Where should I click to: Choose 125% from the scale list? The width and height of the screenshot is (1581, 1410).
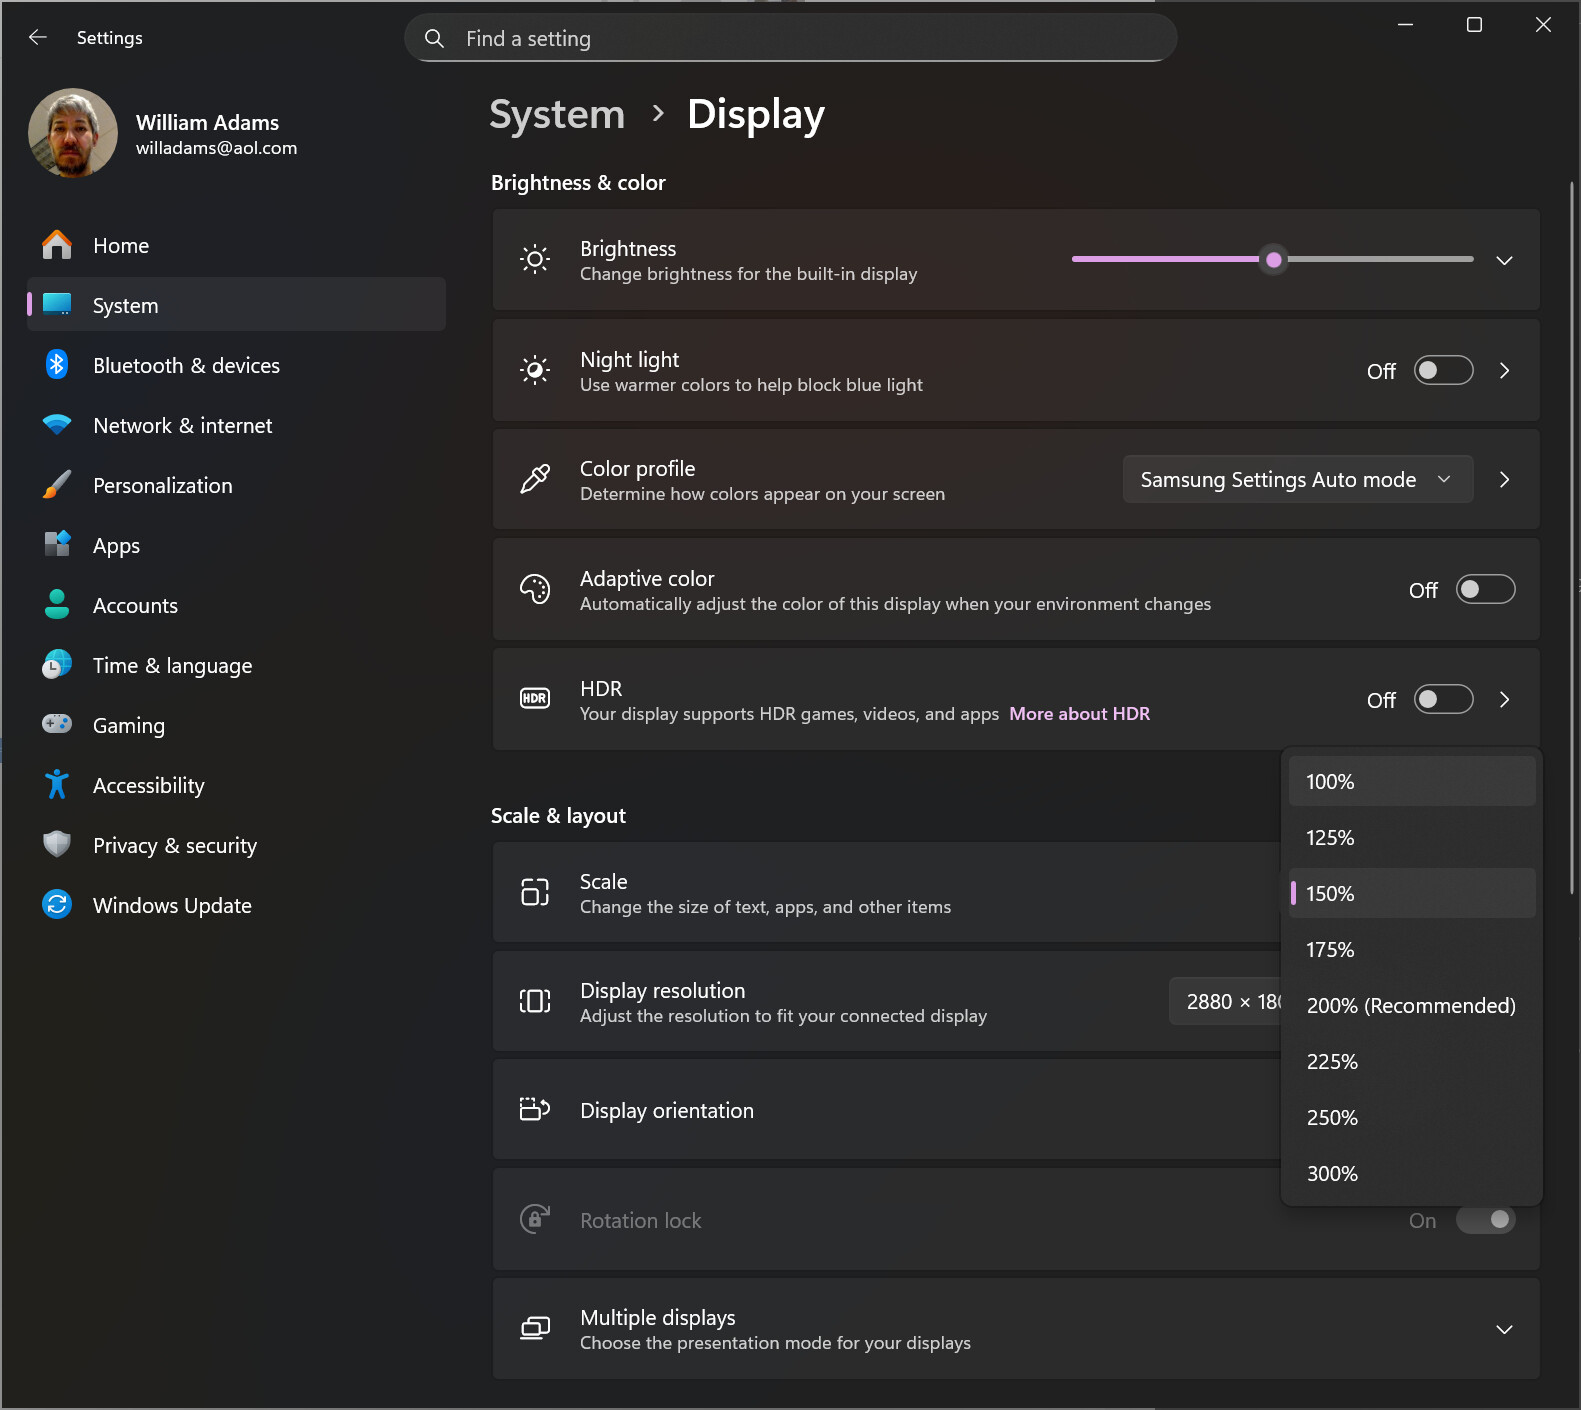coord(1410,838)
